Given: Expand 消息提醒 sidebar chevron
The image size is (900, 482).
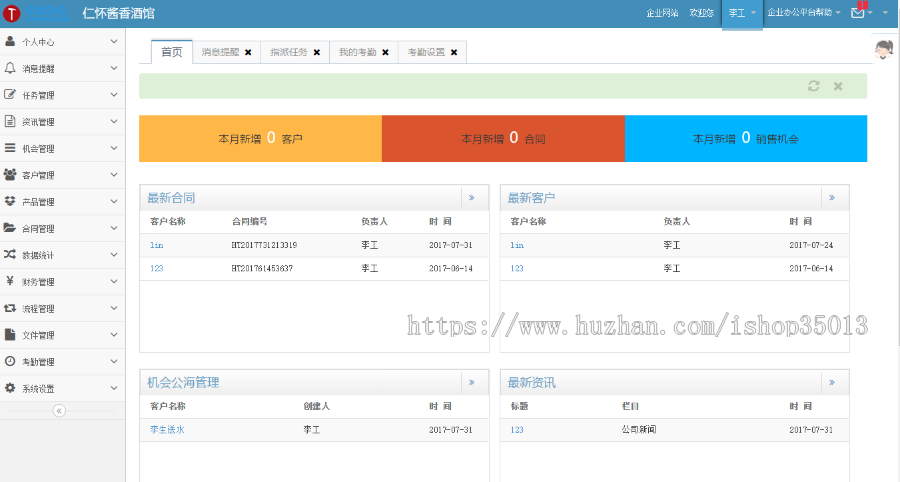Looking at the screenshot, I should pos(114,68).
